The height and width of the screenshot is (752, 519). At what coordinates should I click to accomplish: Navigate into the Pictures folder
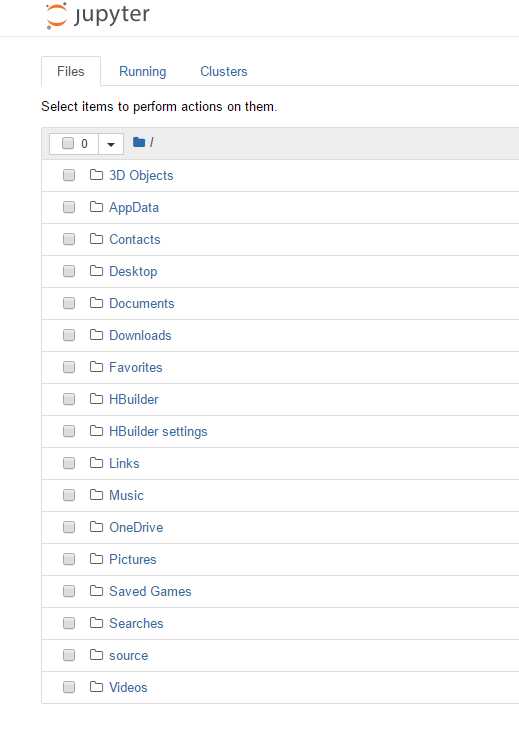[133, 559]
